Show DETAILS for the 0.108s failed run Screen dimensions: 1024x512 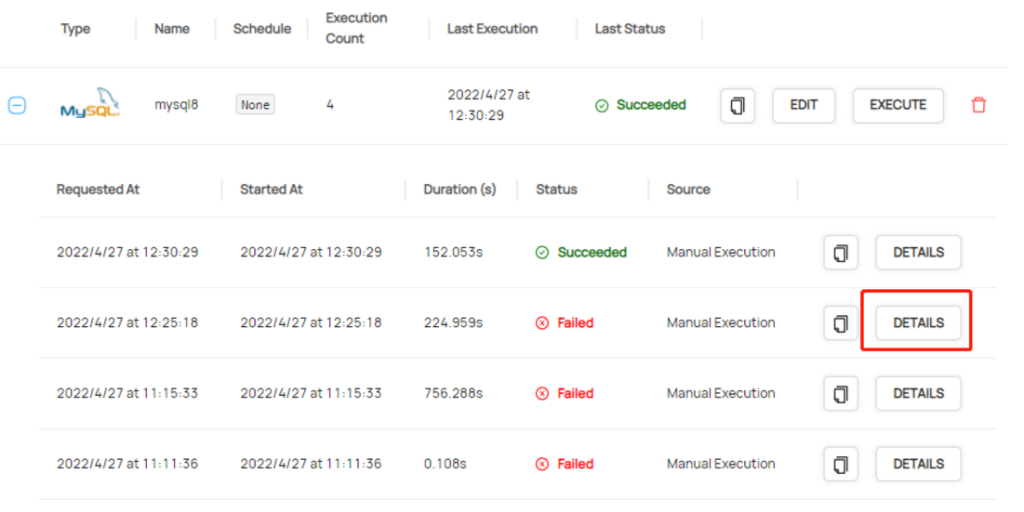tap(918, 464)
